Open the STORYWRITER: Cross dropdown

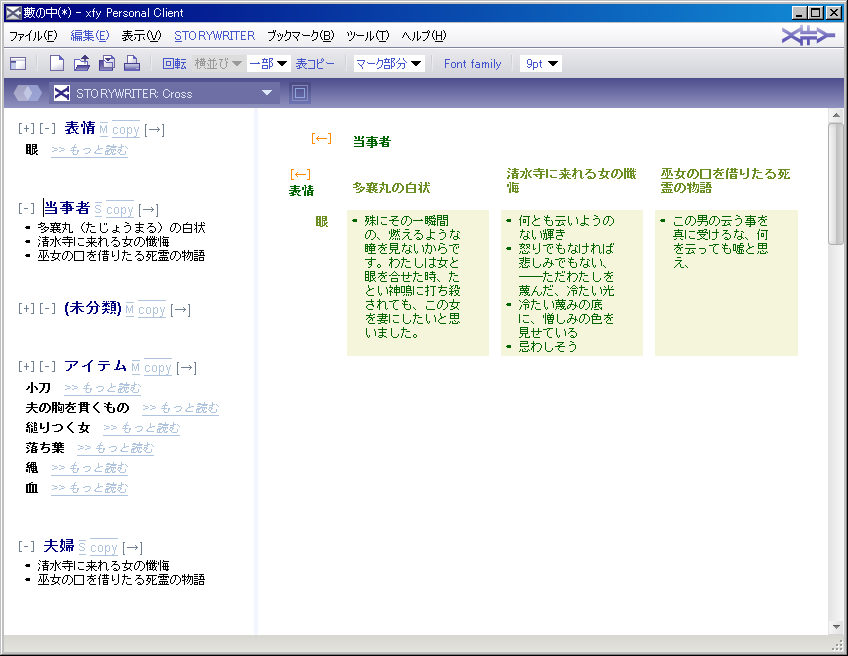(x=164, y=93)
